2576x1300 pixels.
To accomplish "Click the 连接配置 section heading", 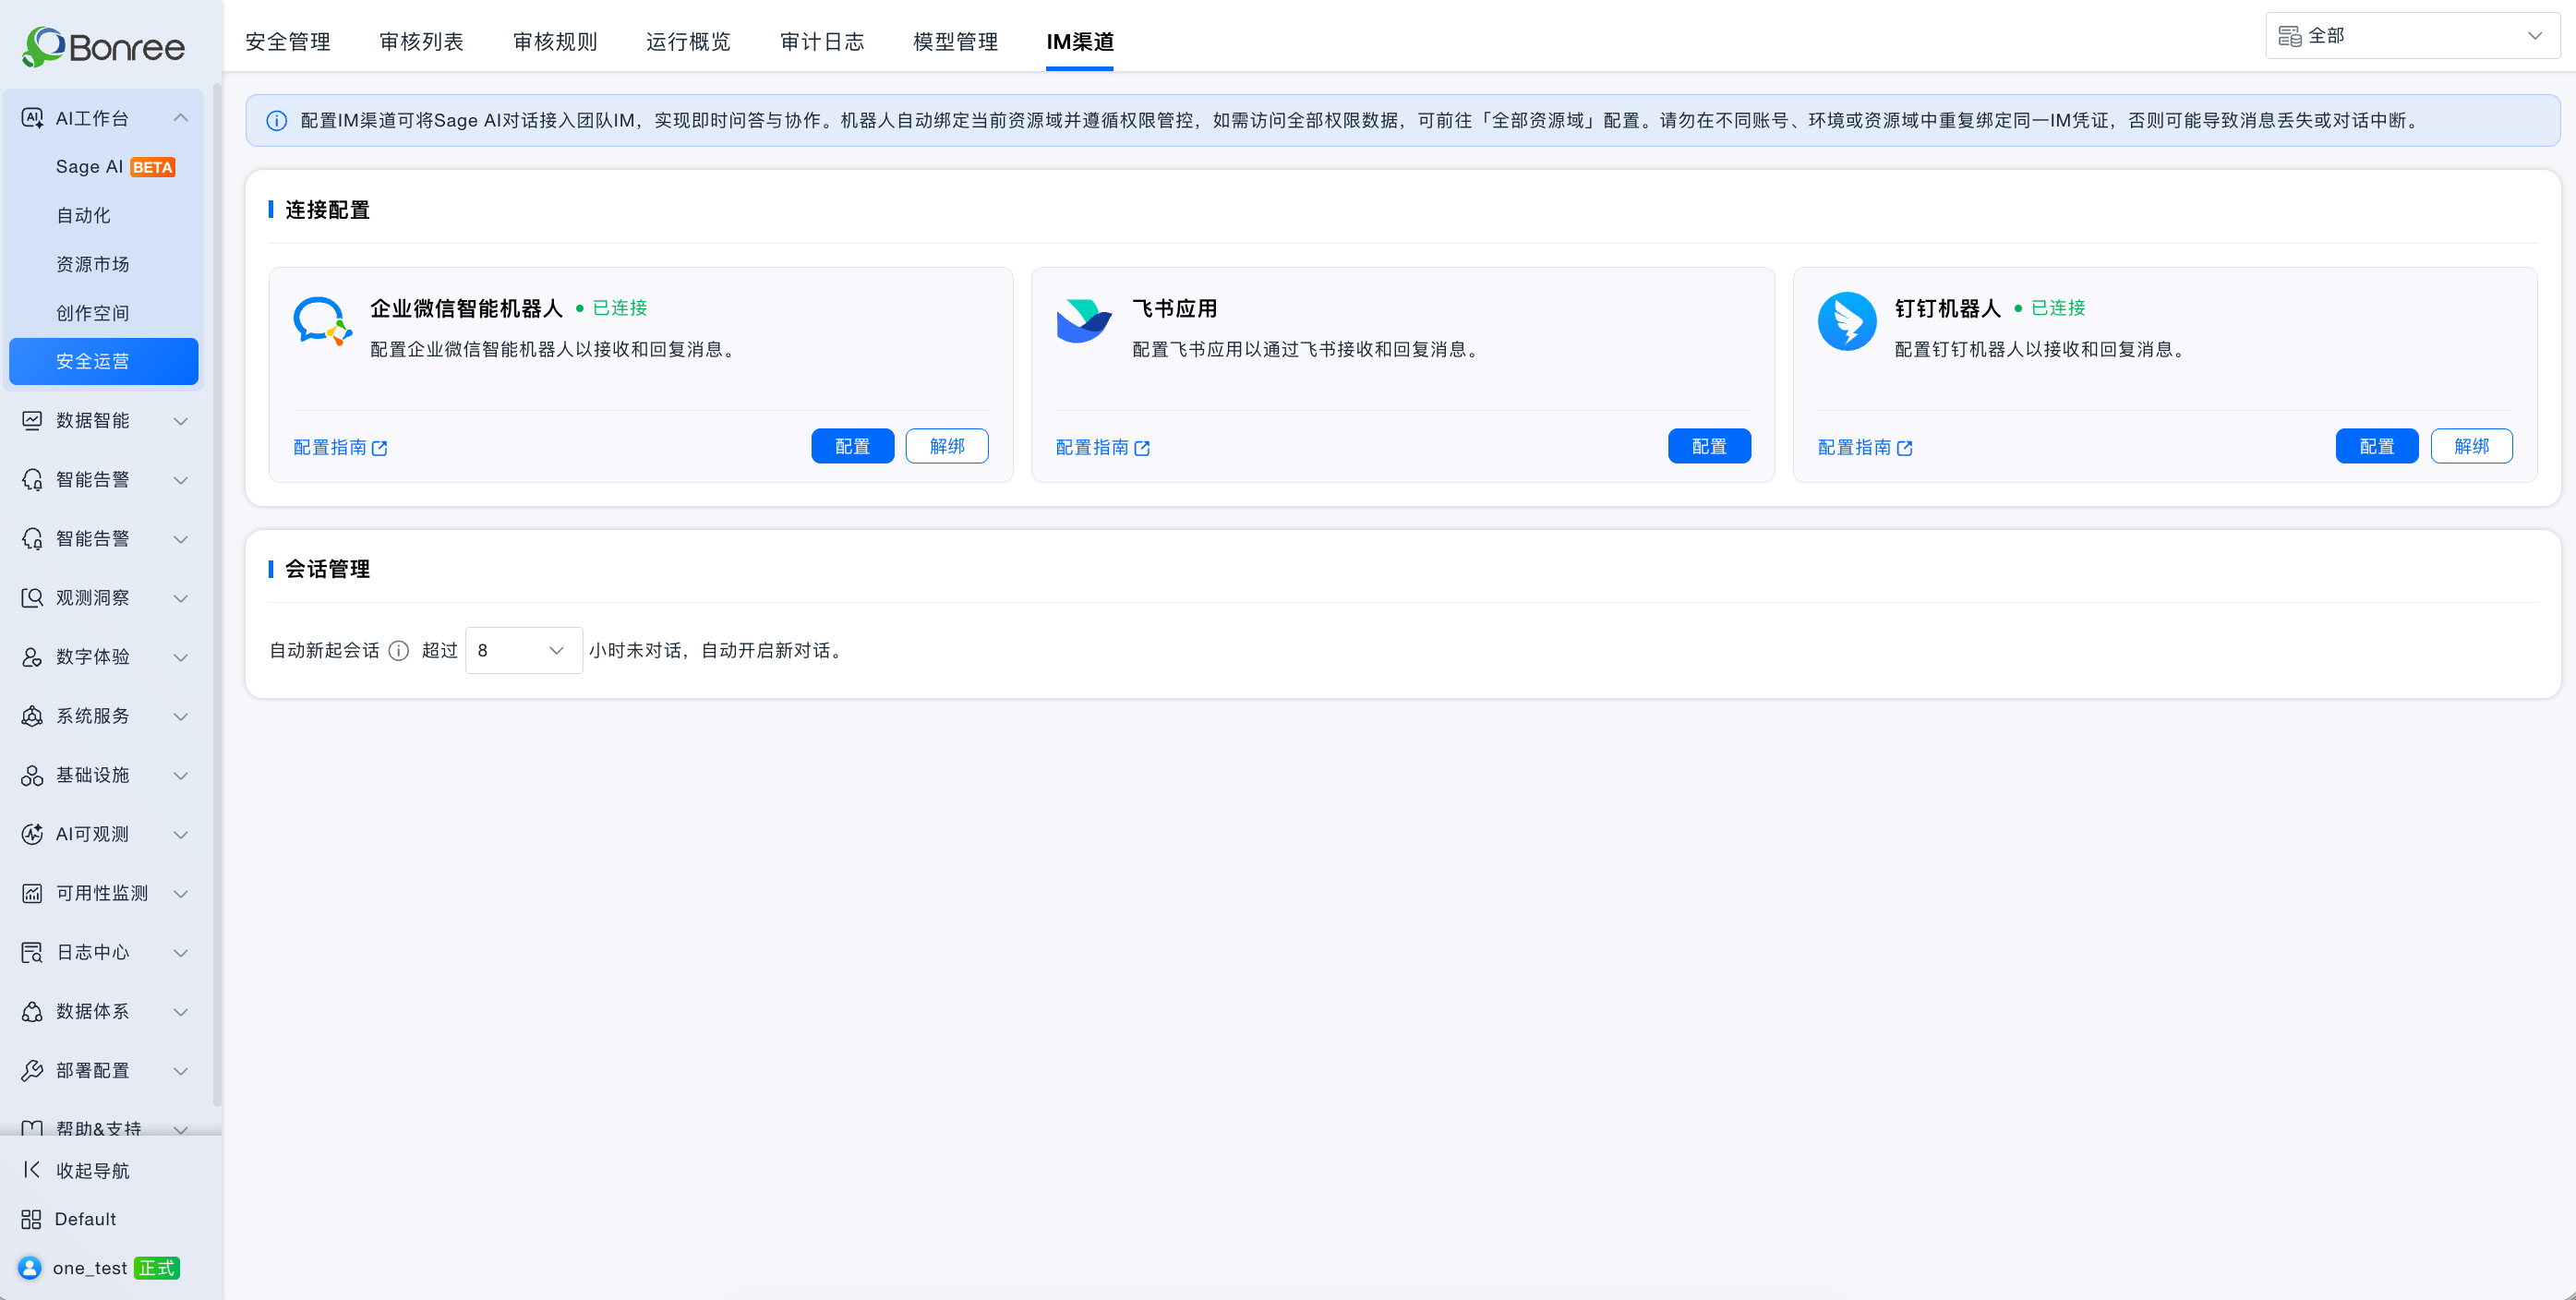I will tap(328, 210).
